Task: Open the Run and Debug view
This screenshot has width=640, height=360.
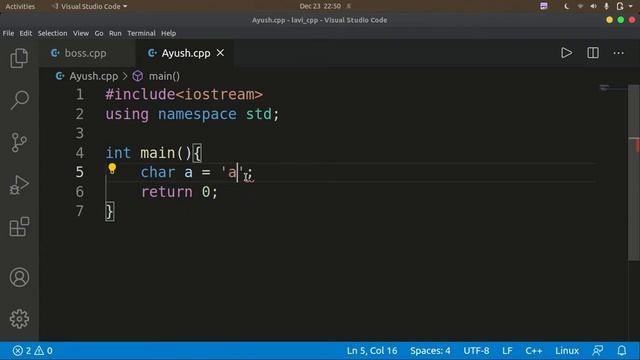Action: (19, 185)
